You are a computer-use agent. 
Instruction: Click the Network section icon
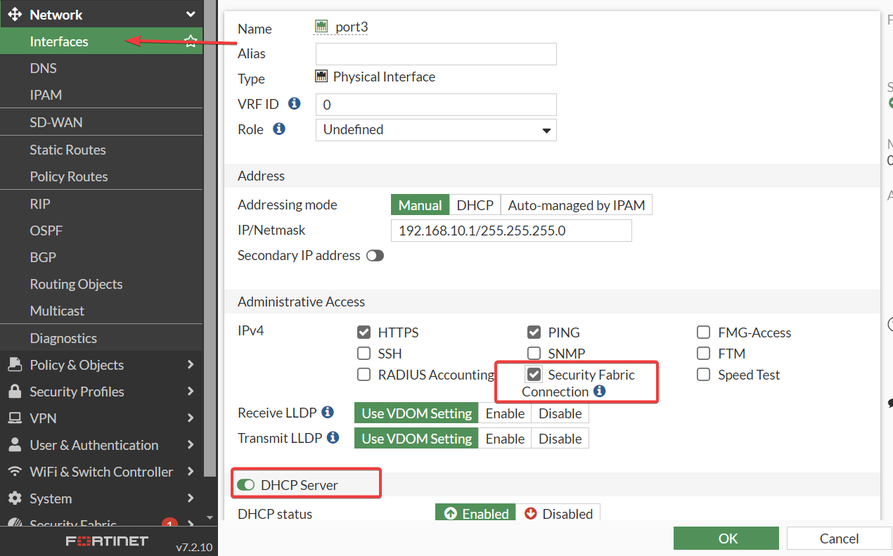[14, 15]
